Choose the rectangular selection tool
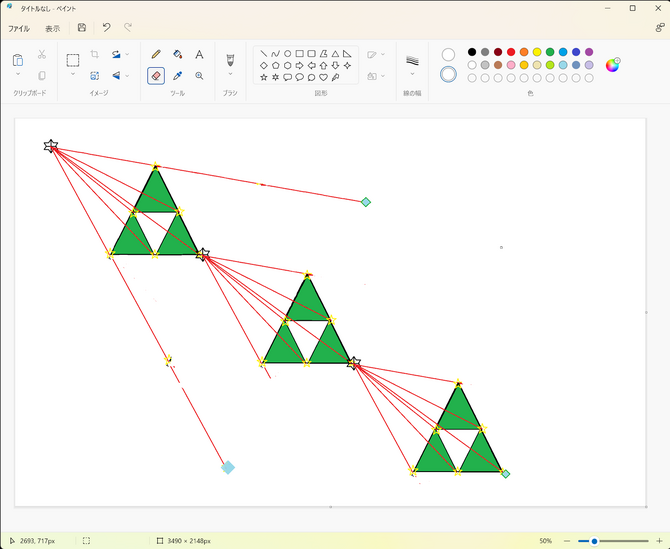This screenshot has width=670, height=549. coord(73,60)
